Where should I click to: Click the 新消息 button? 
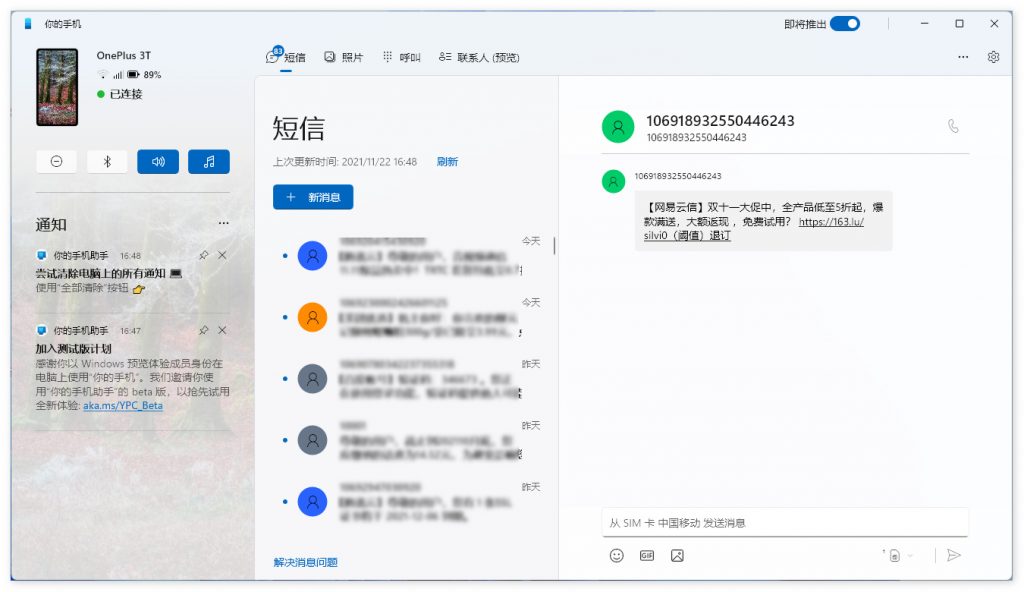(313, 197)
